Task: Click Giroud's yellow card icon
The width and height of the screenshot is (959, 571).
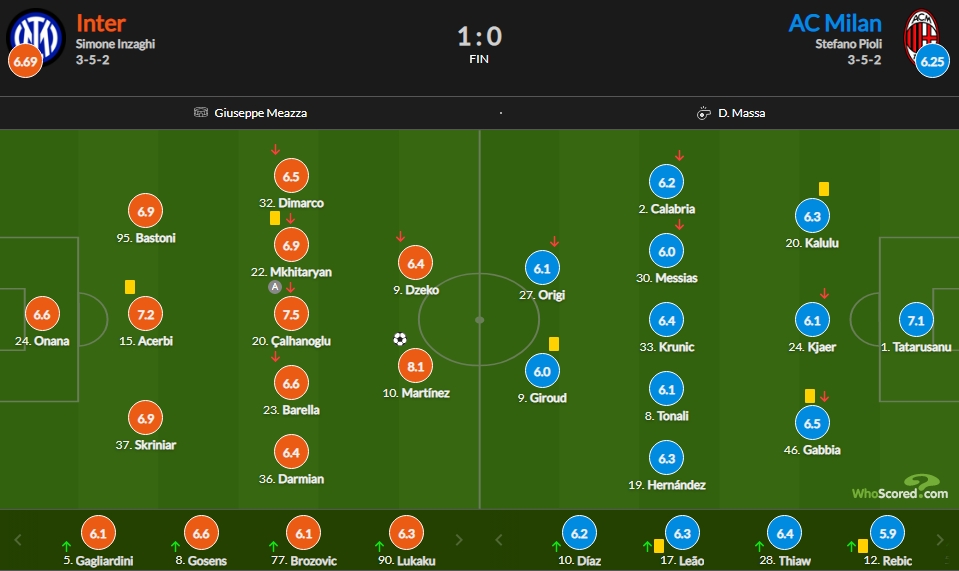Action: click(554, 344)
